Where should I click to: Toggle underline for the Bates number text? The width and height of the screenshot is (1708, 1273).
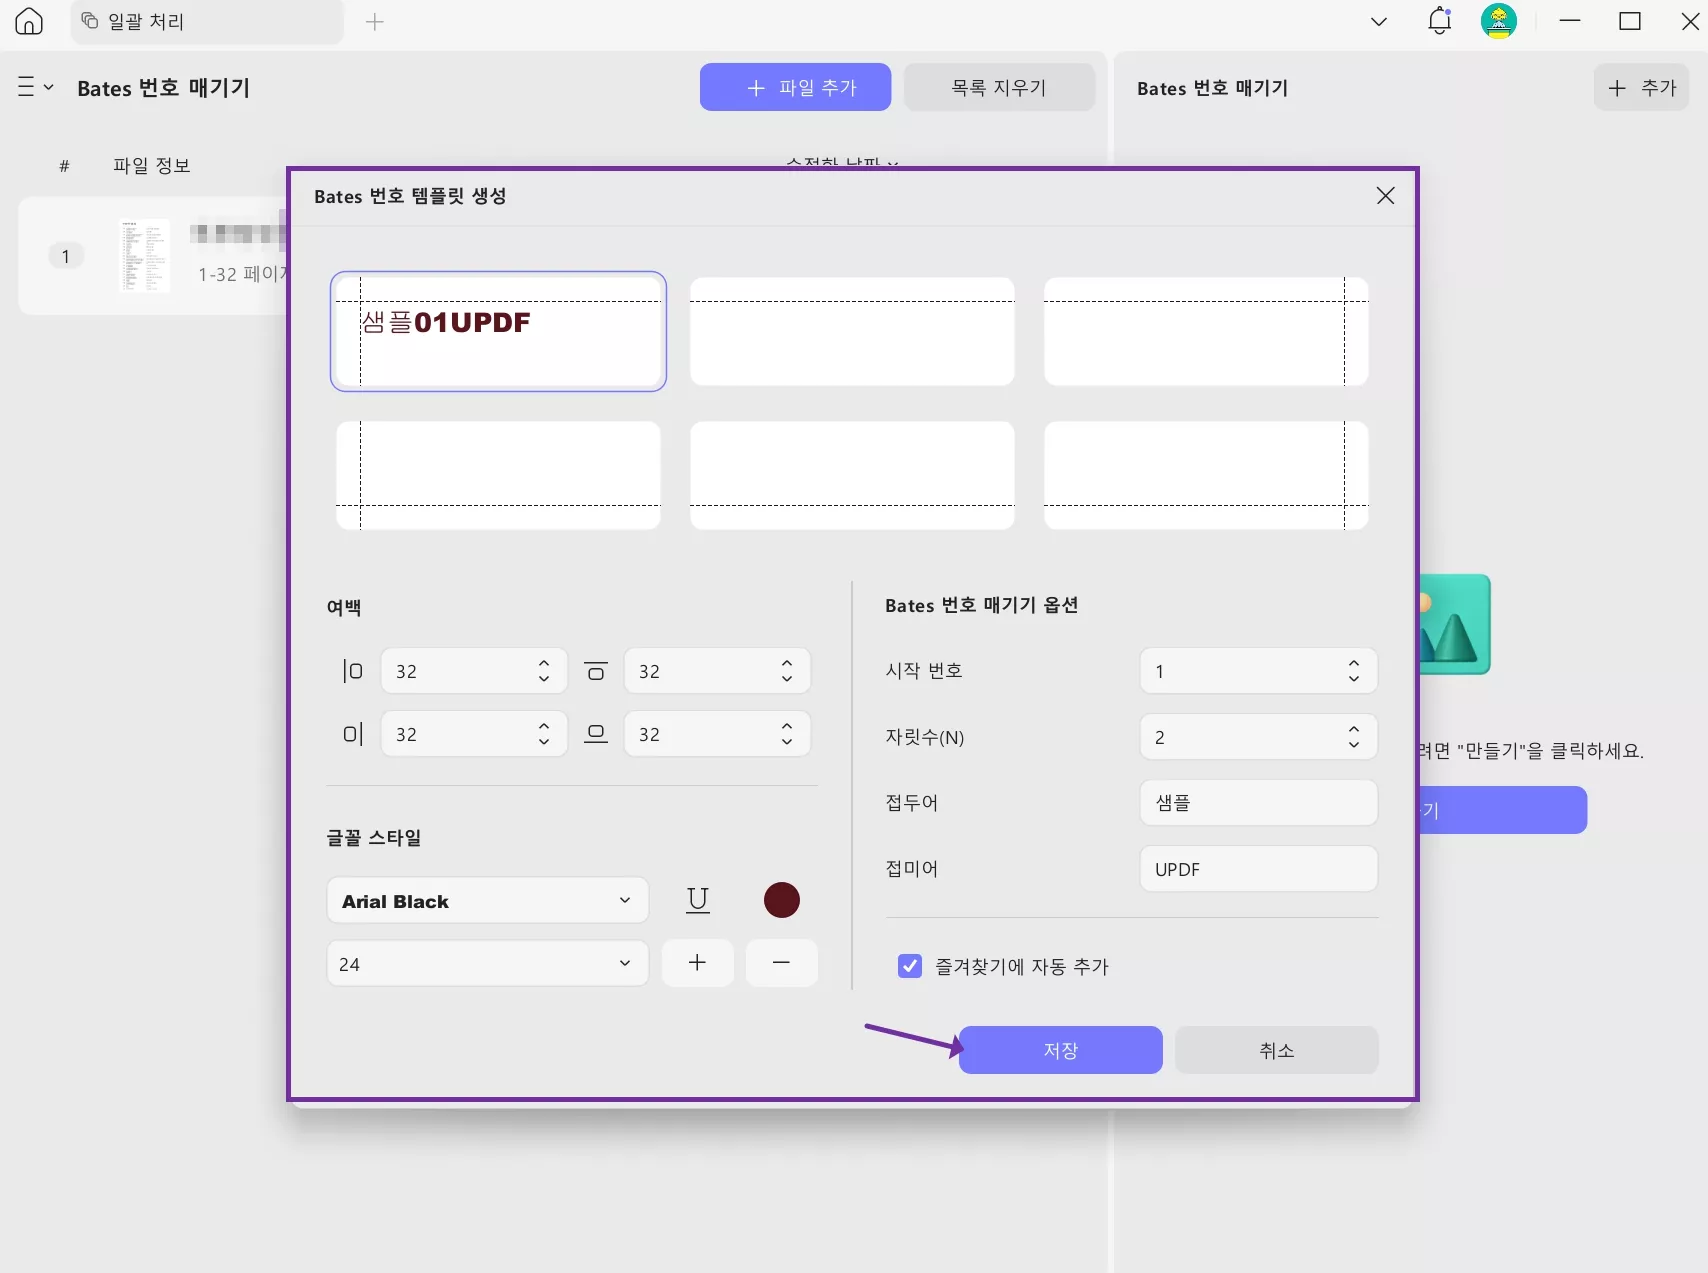click(x=697, y=900)
